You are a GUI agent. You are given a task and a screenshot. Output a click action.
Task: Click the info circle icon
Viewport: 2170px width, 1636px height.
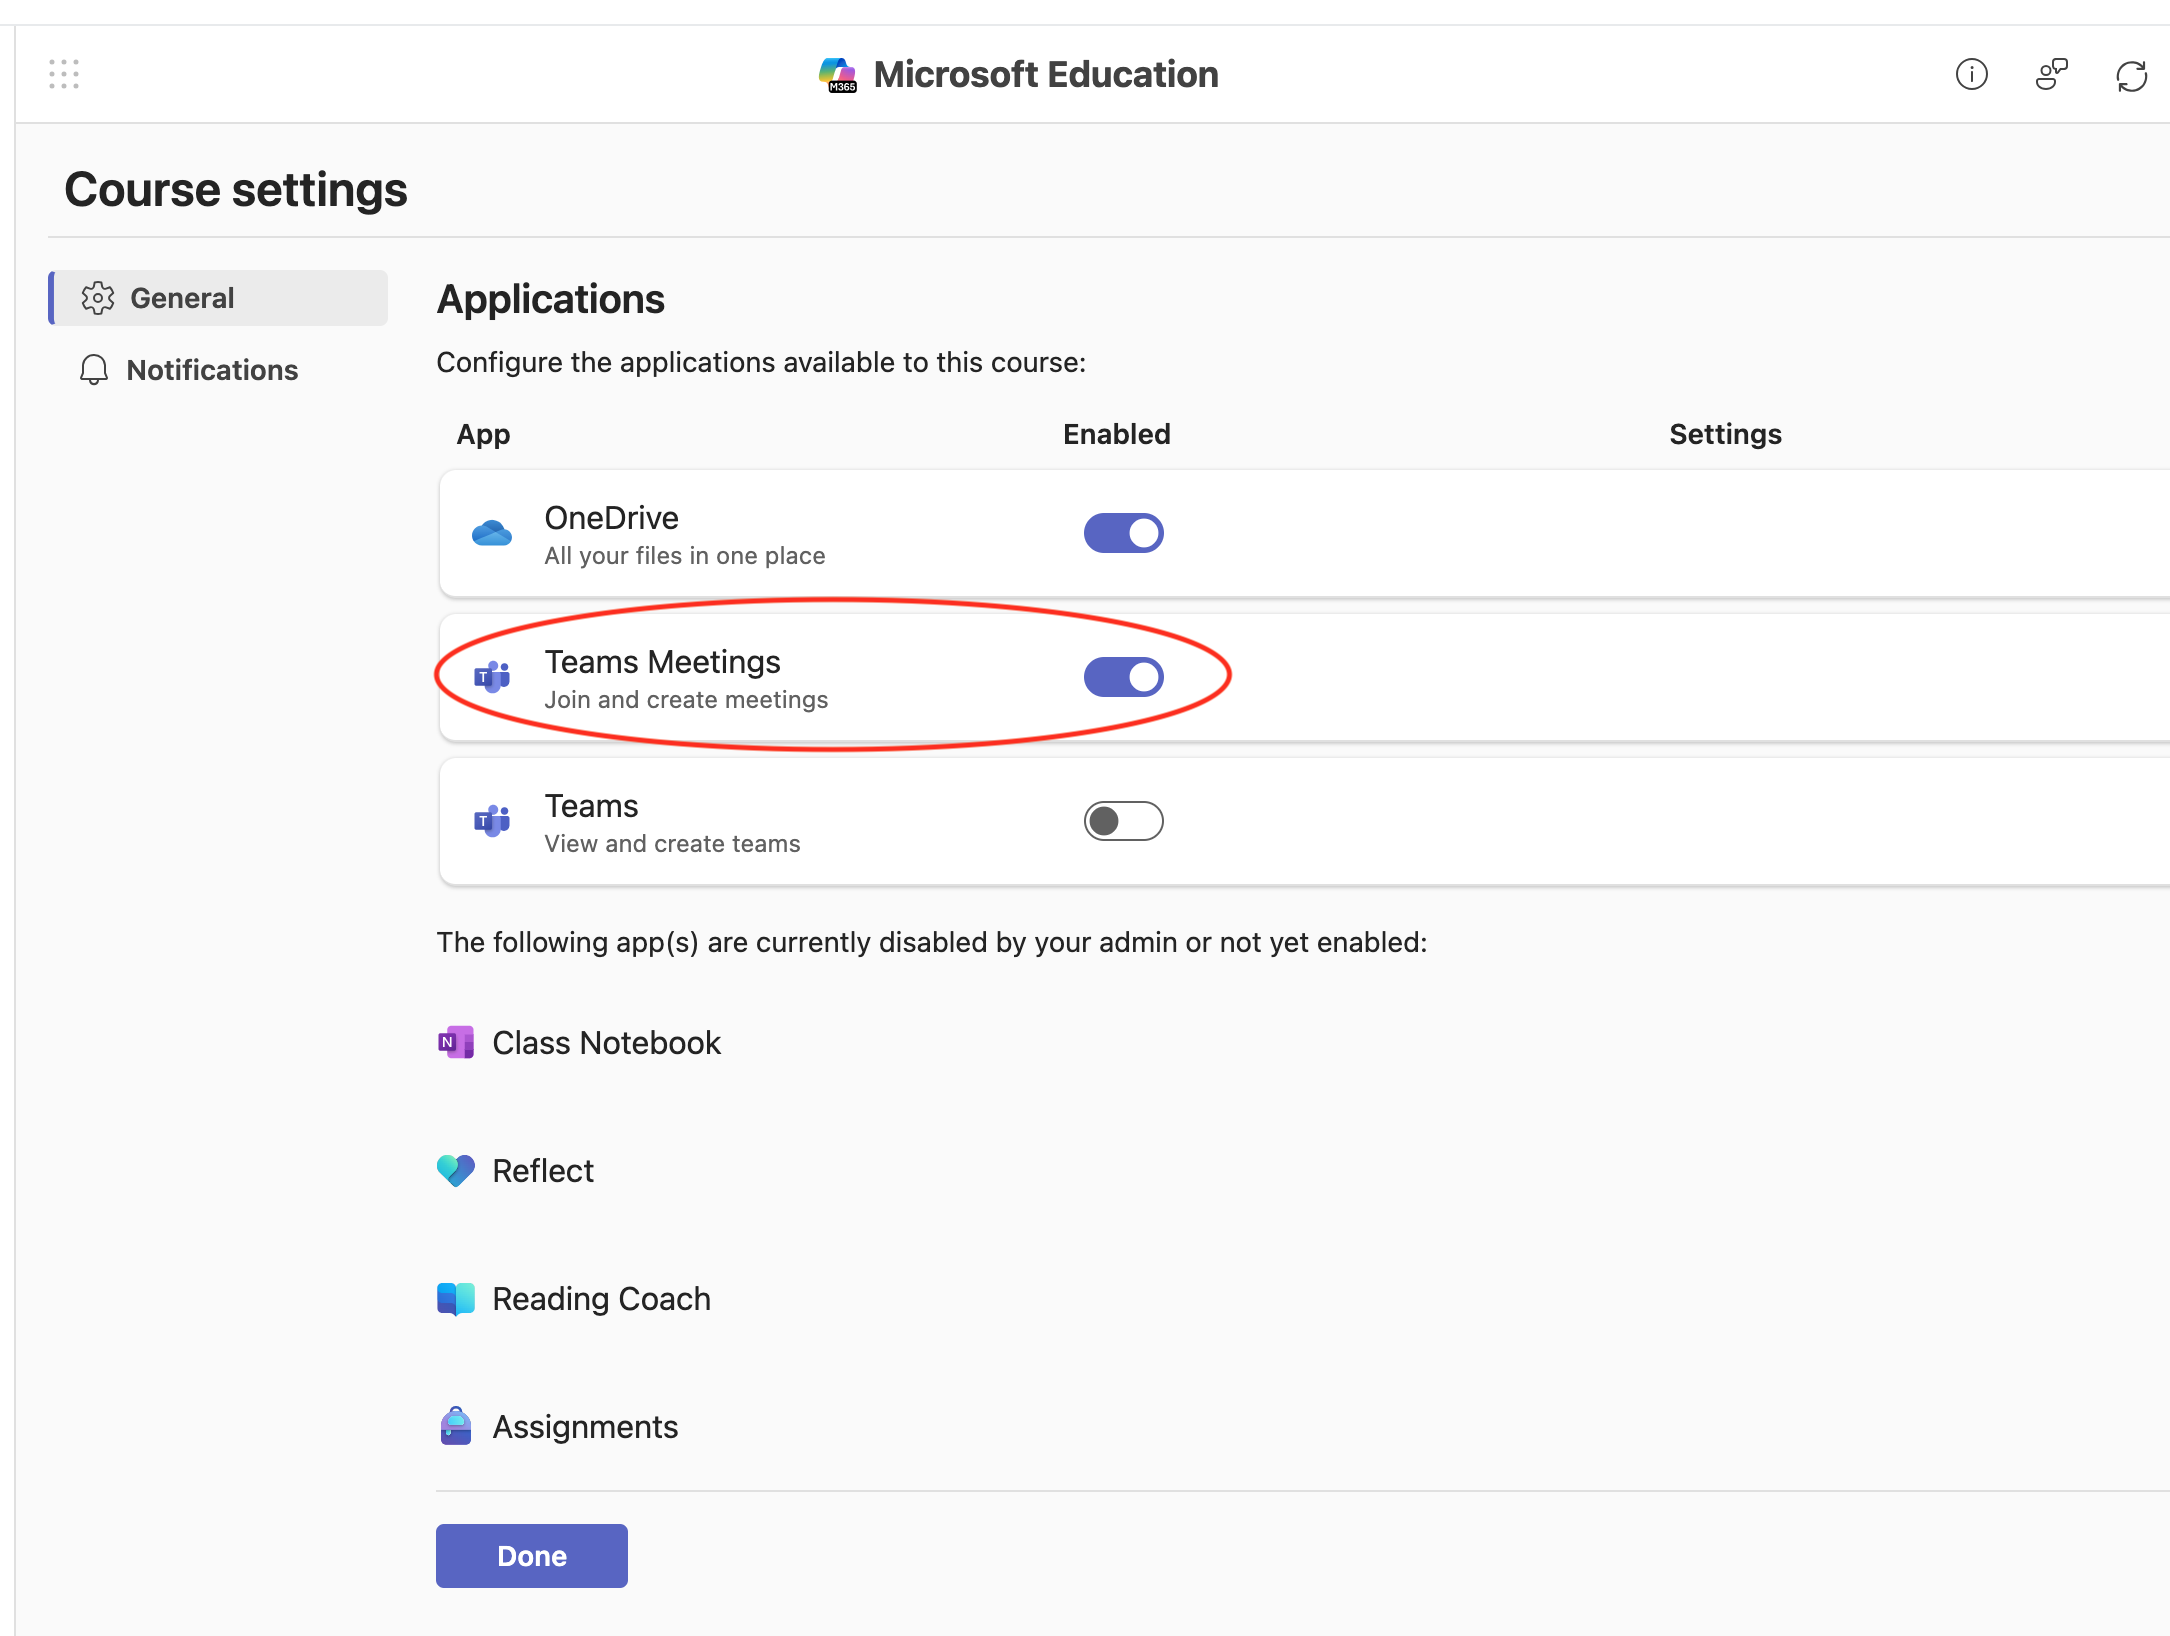(x=1971, y=74)
